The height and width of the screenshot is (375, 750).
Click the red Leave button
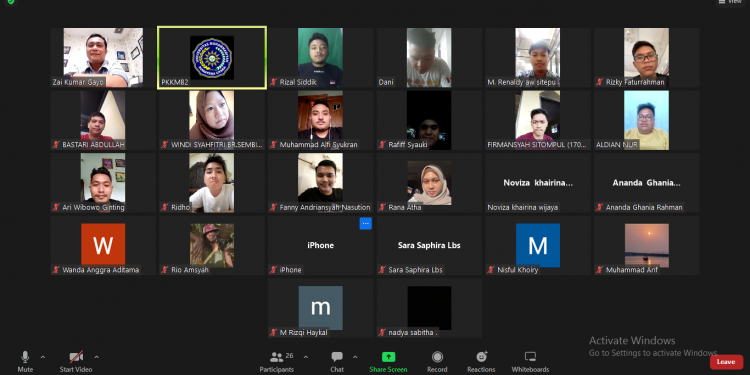pyautogui.click(x=726, y=362)
